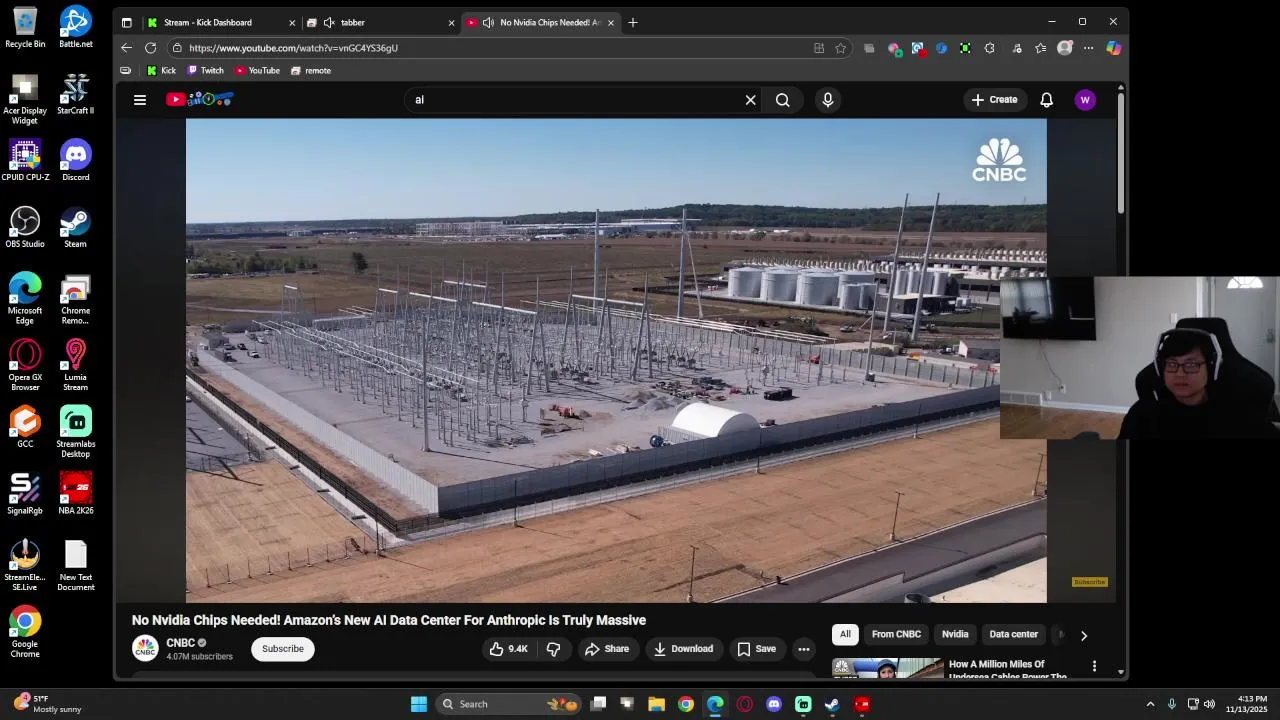1280x720 pixels.
Task: Go to the YouTube home logo
Action: [200, 99]
